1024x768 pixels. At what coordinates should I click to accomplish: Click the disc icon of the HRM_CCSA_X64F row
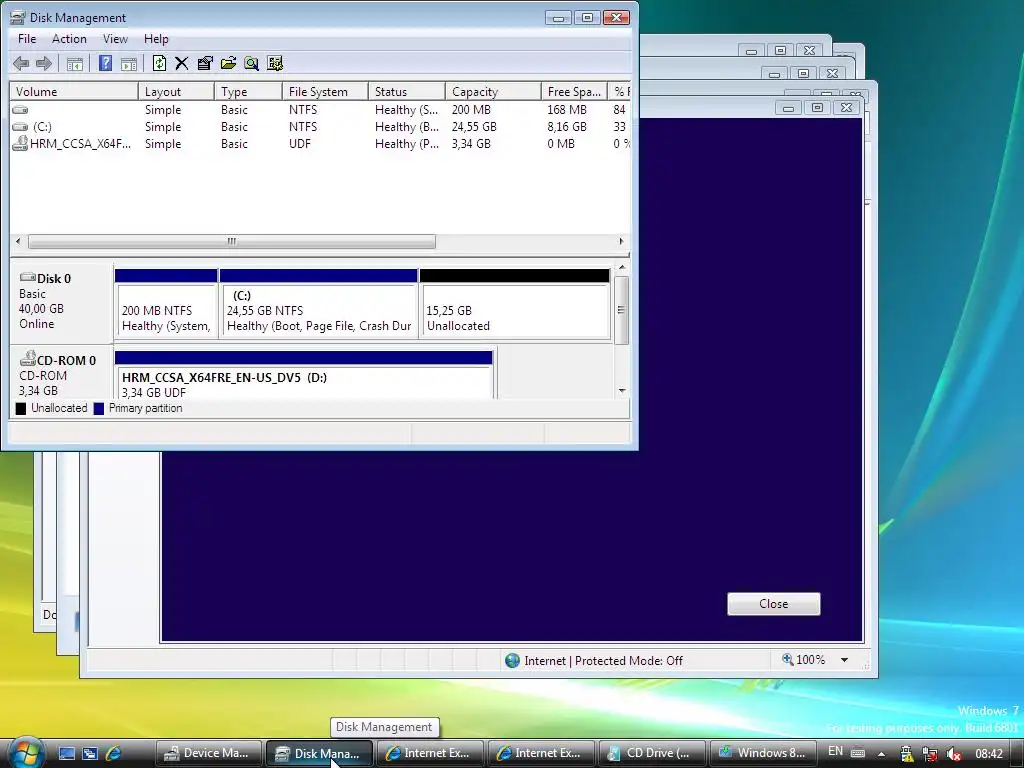coord(20,143)
